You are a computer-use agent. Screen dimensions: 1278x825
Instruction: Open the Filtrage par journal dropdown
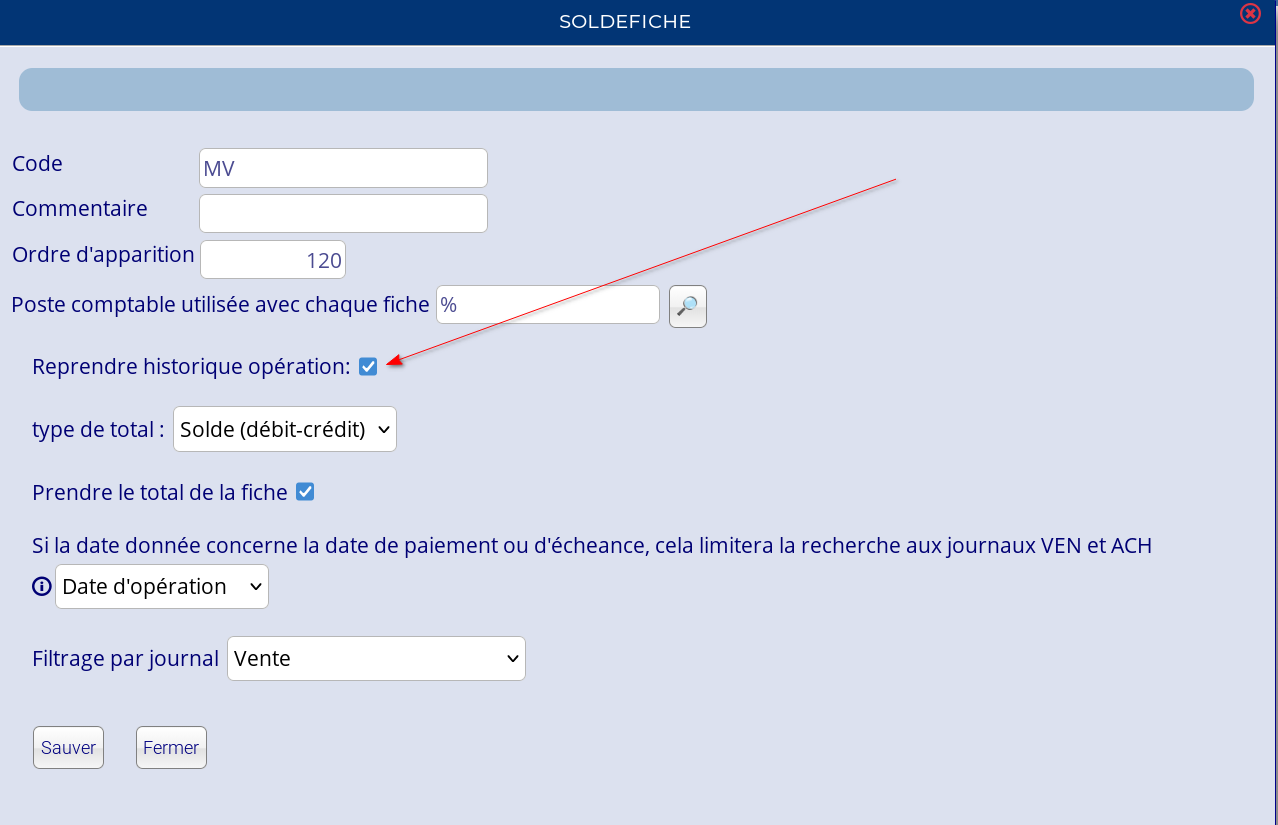(376, 659)
